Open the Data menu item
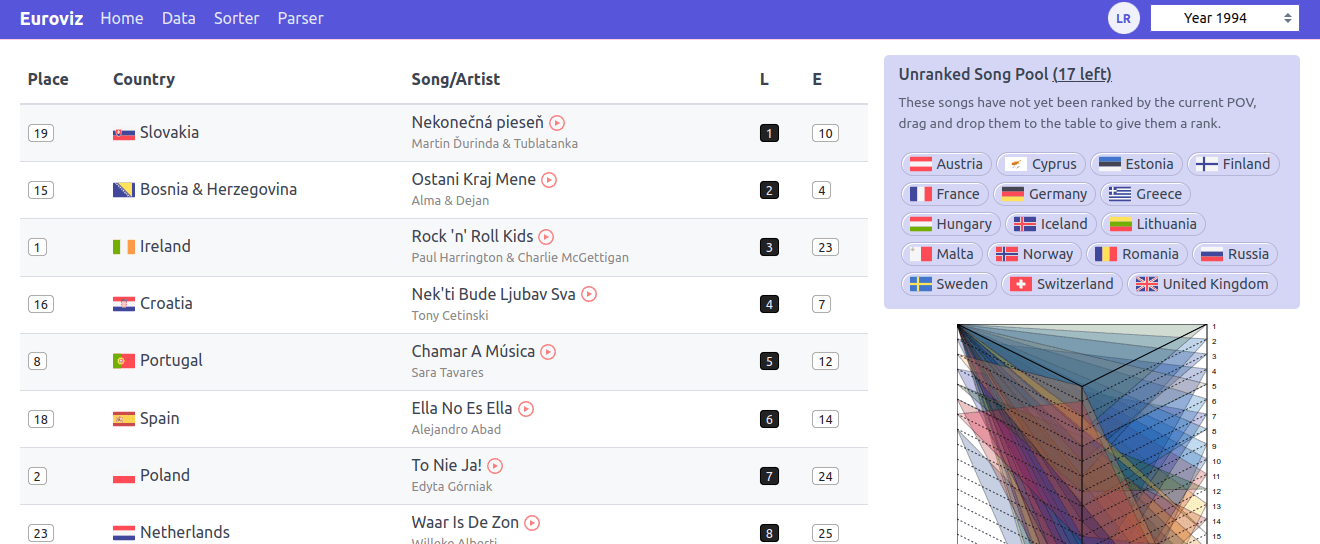This screenshot has height=544, width=1320. click(x=179, y=18)
